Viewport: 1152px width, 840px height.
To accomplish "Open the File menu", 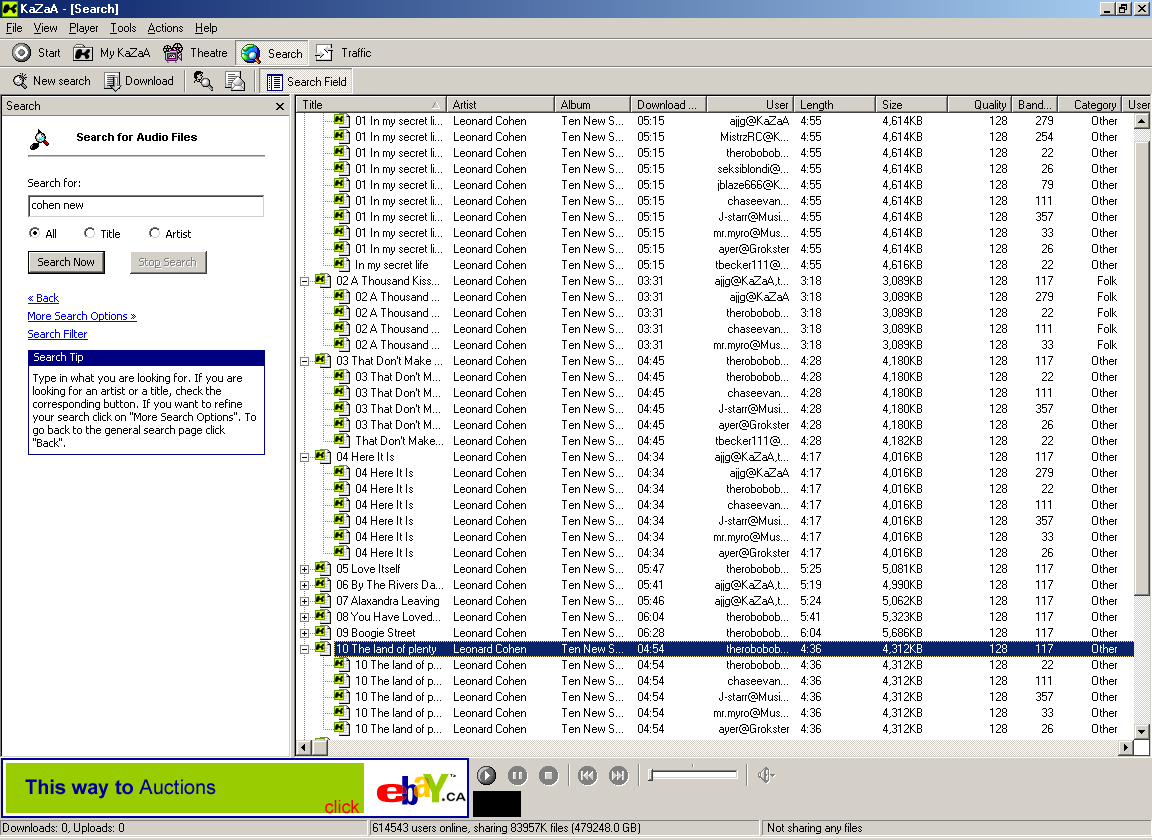I will point(14,28).
